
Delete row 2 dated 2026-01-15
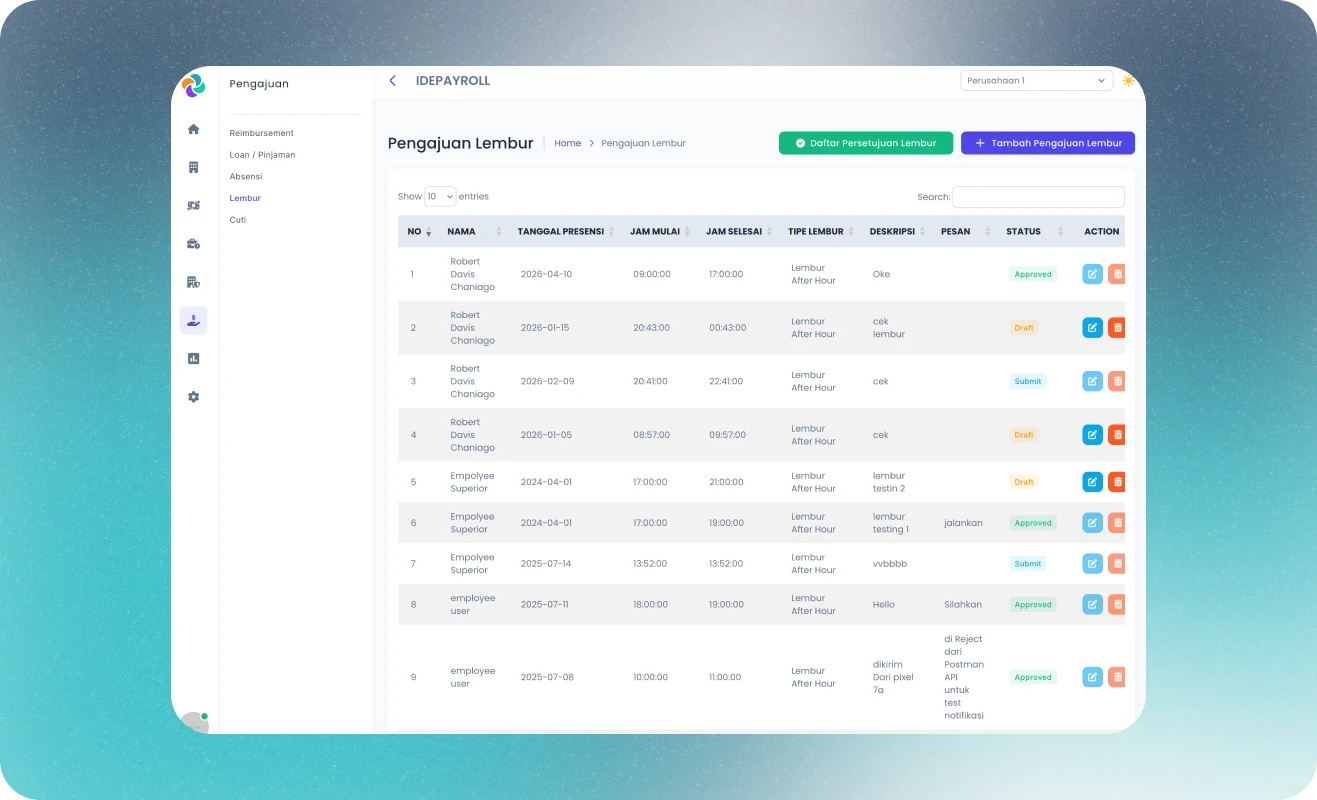coord(1117,328)
